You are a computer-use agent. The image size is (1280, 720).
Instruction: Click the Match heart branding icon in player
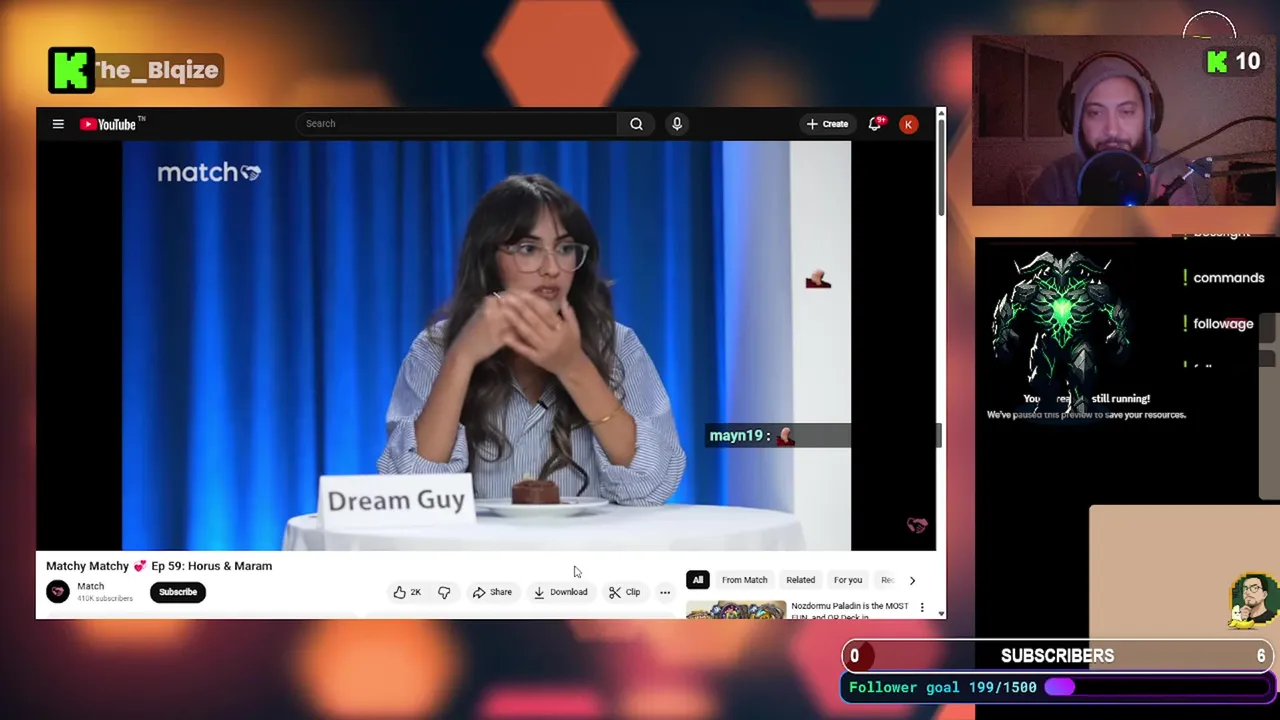click(917, 525)
